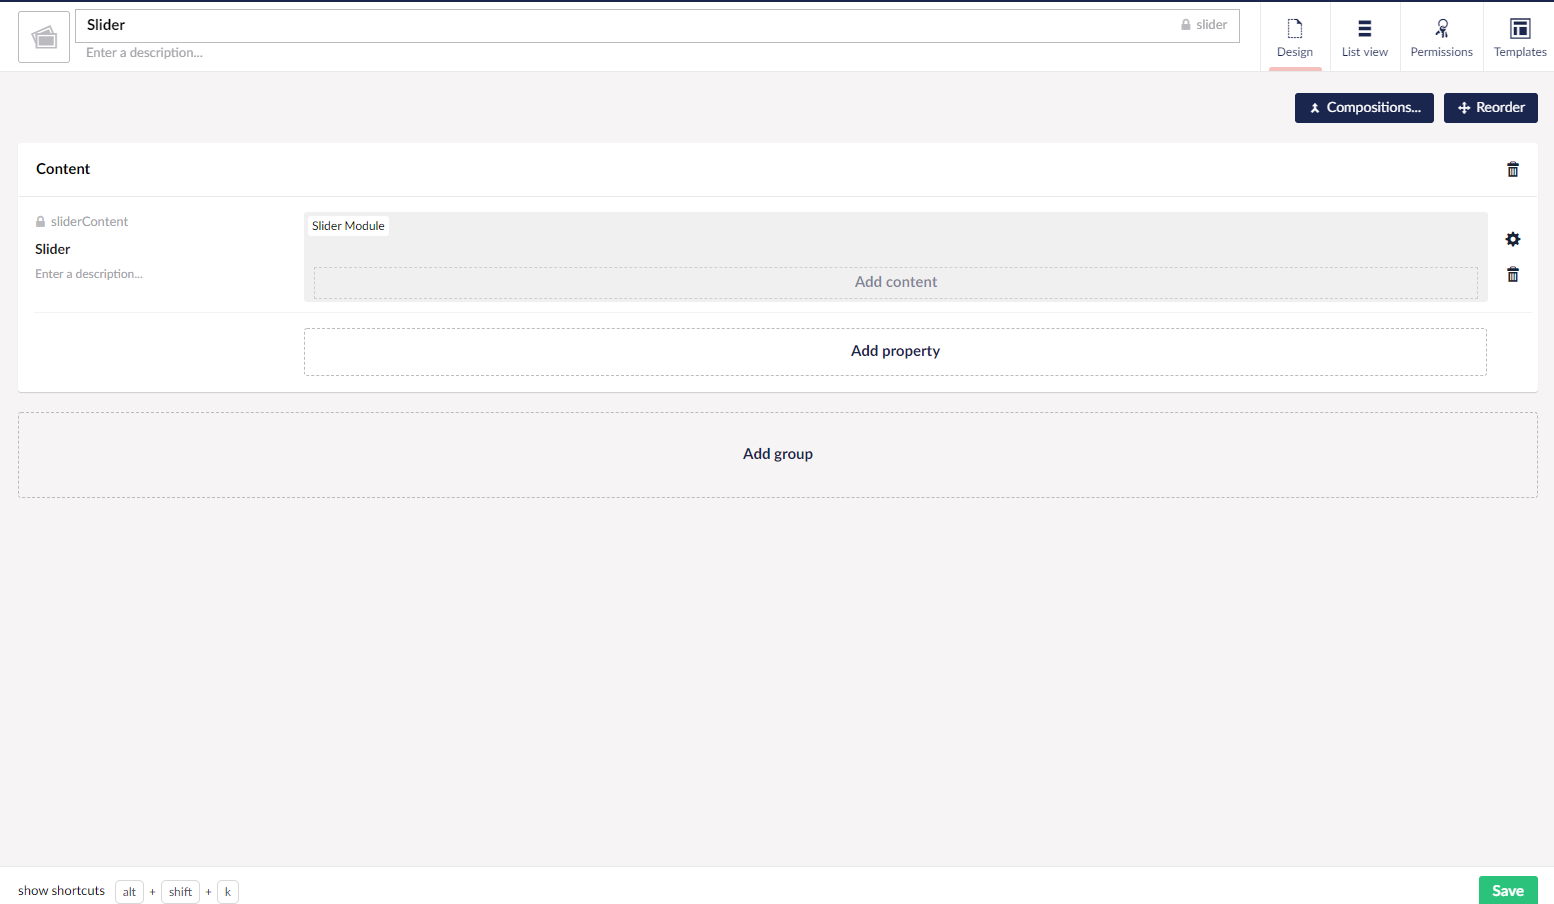Go to the Permissions tab

(1441, 37)
